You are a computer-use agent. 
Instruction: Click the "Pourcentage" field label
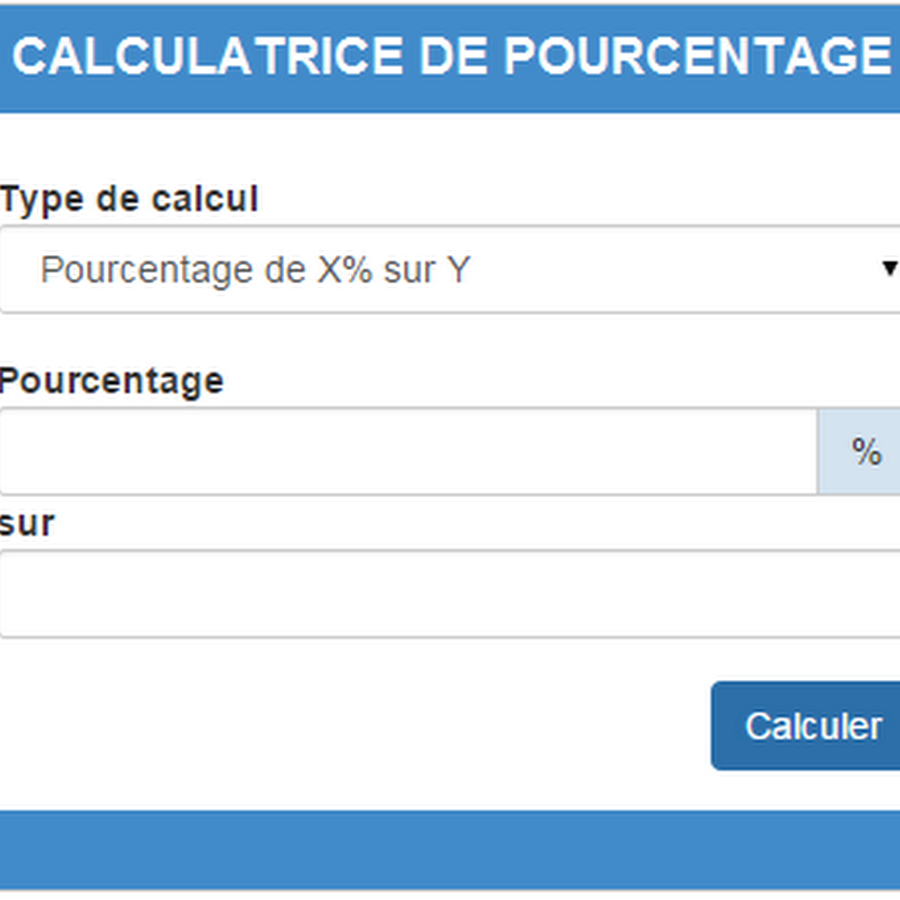[112, 381]
